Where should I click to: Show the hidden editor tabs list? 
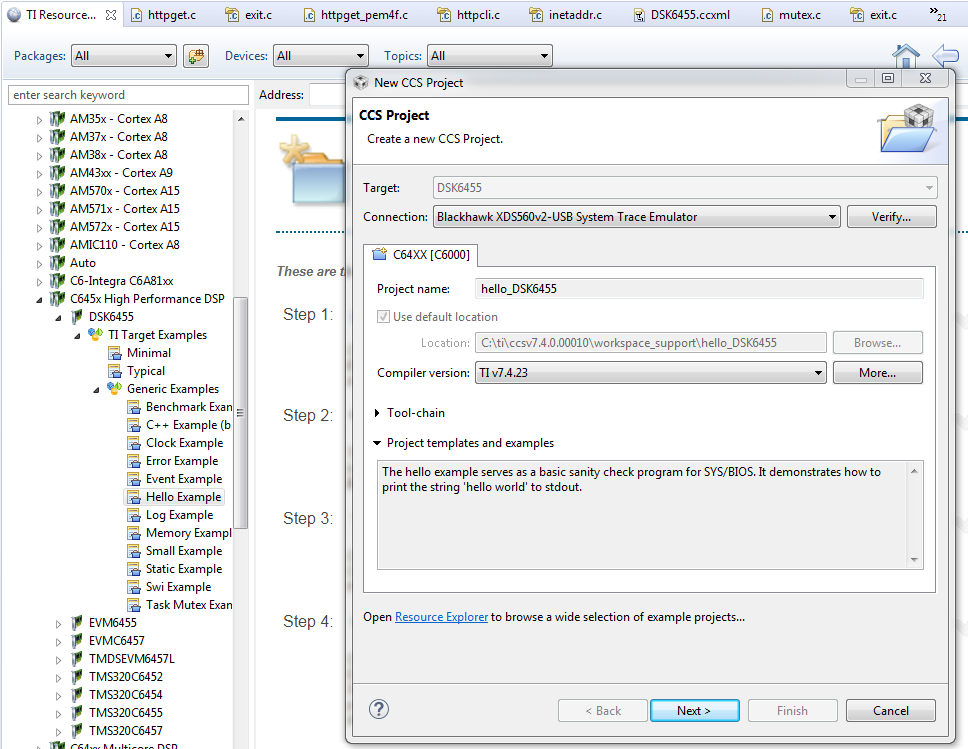[x=938, y=14]
